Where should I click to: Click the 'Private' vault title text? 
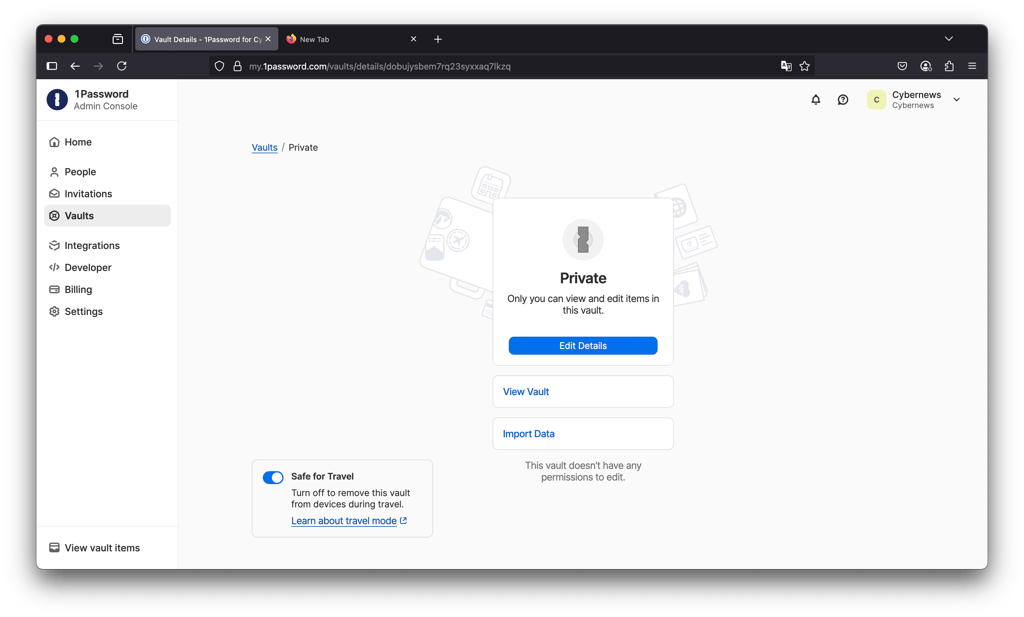pyautogui.click(x=583, y=278)
